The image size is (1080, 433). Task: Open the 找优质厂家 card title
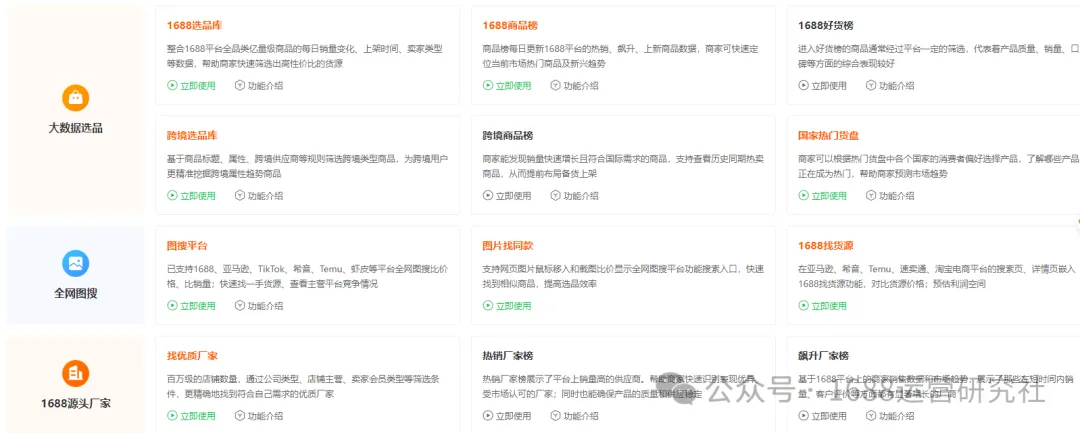point(192,356)
